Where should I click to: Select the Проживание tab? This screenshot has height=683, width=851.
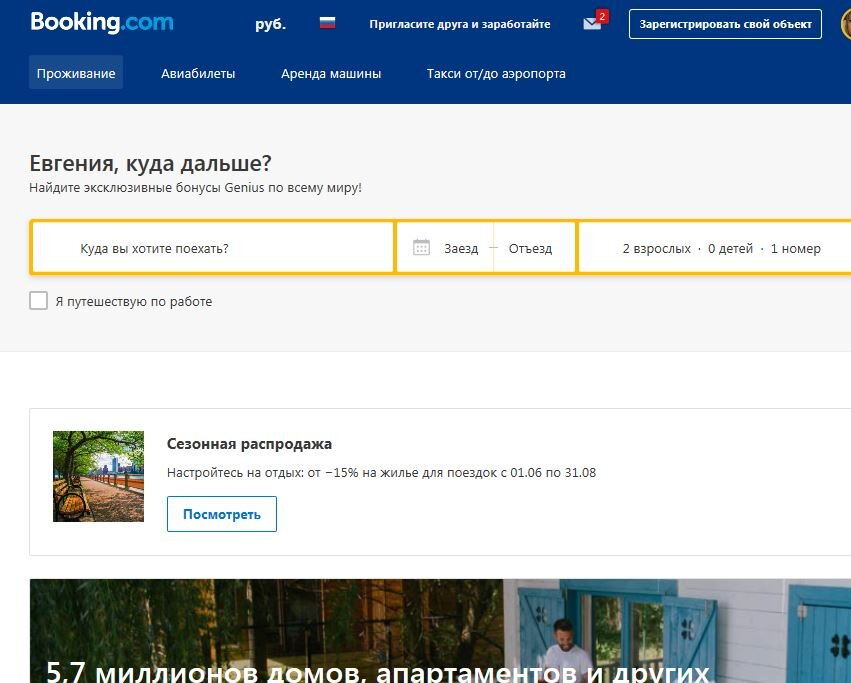click(x=76, y=73)
